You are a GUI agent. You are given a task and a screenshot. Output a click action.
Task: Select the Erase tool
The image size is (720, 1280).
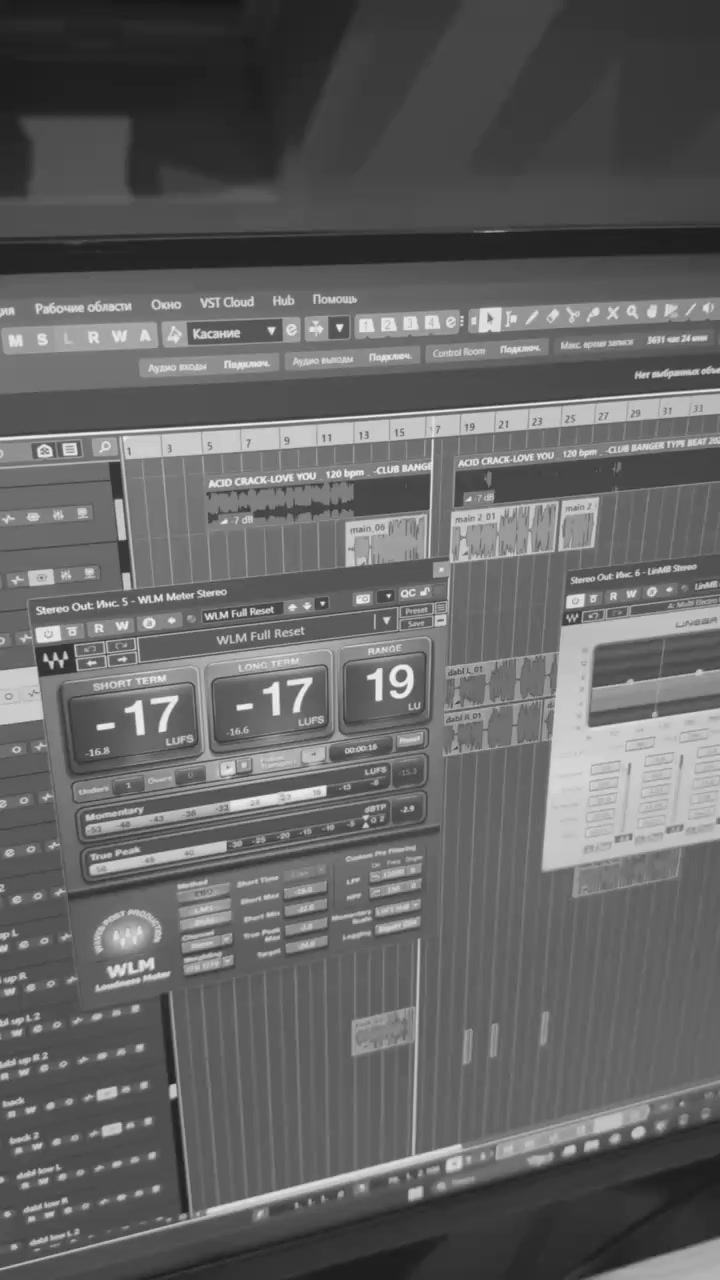[553, 316]
